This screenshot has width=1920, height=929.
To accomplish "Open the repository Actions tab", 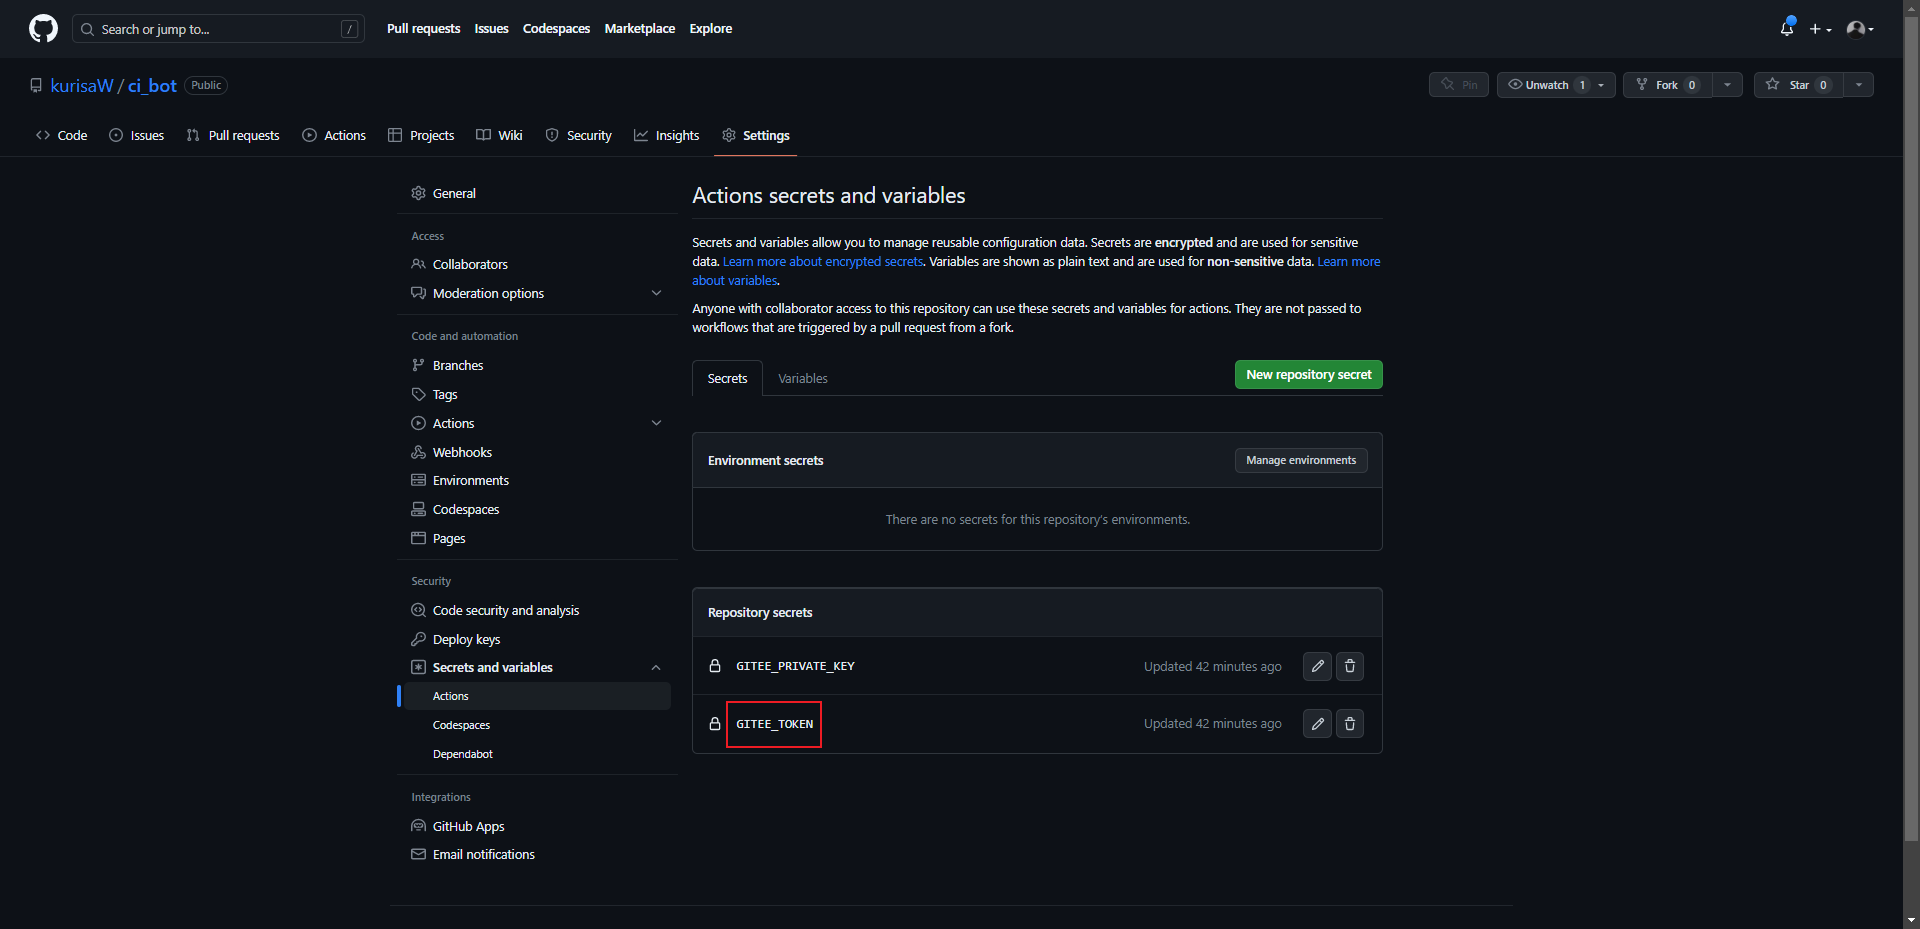I will tap(334, 136).
